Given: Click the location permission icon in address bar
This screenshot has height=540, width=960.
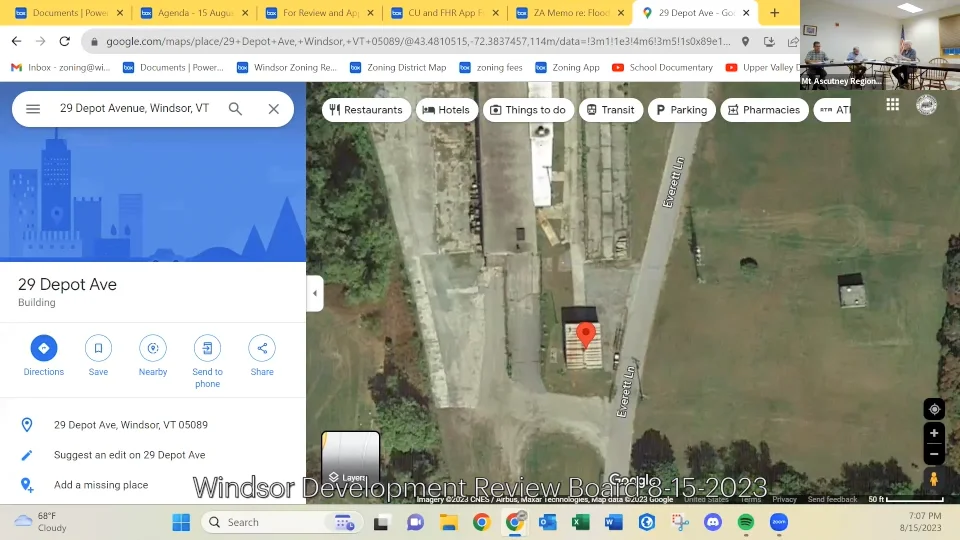Looking at the screenshot, I should coord(745,42).
